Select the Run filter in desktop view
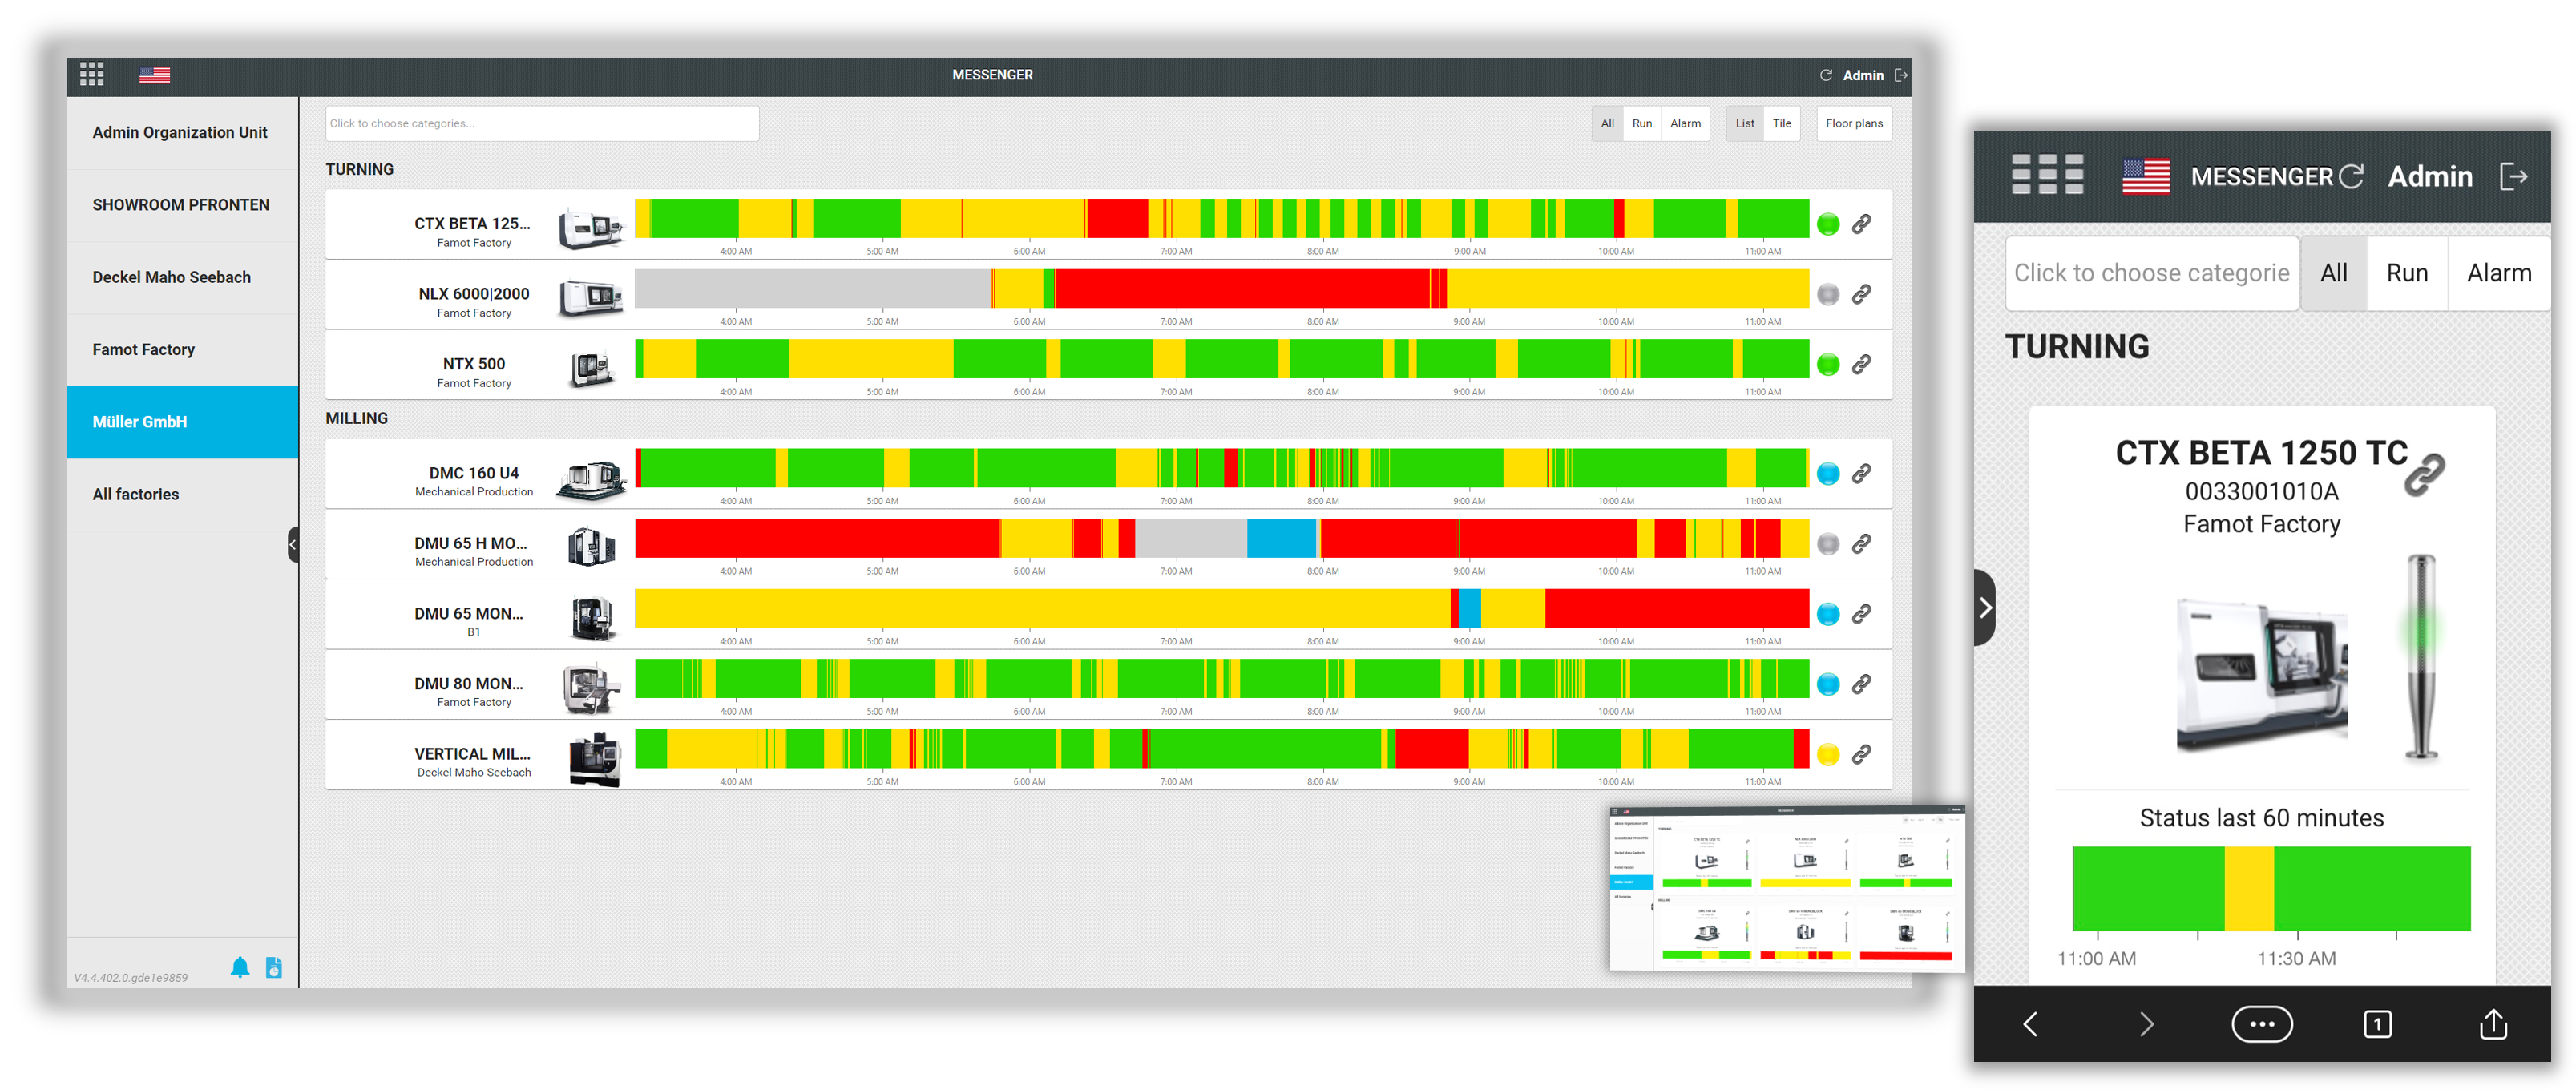The height and width of the screenshot is (1090, 2576). pyautogui.click(x=1641, y=124)
